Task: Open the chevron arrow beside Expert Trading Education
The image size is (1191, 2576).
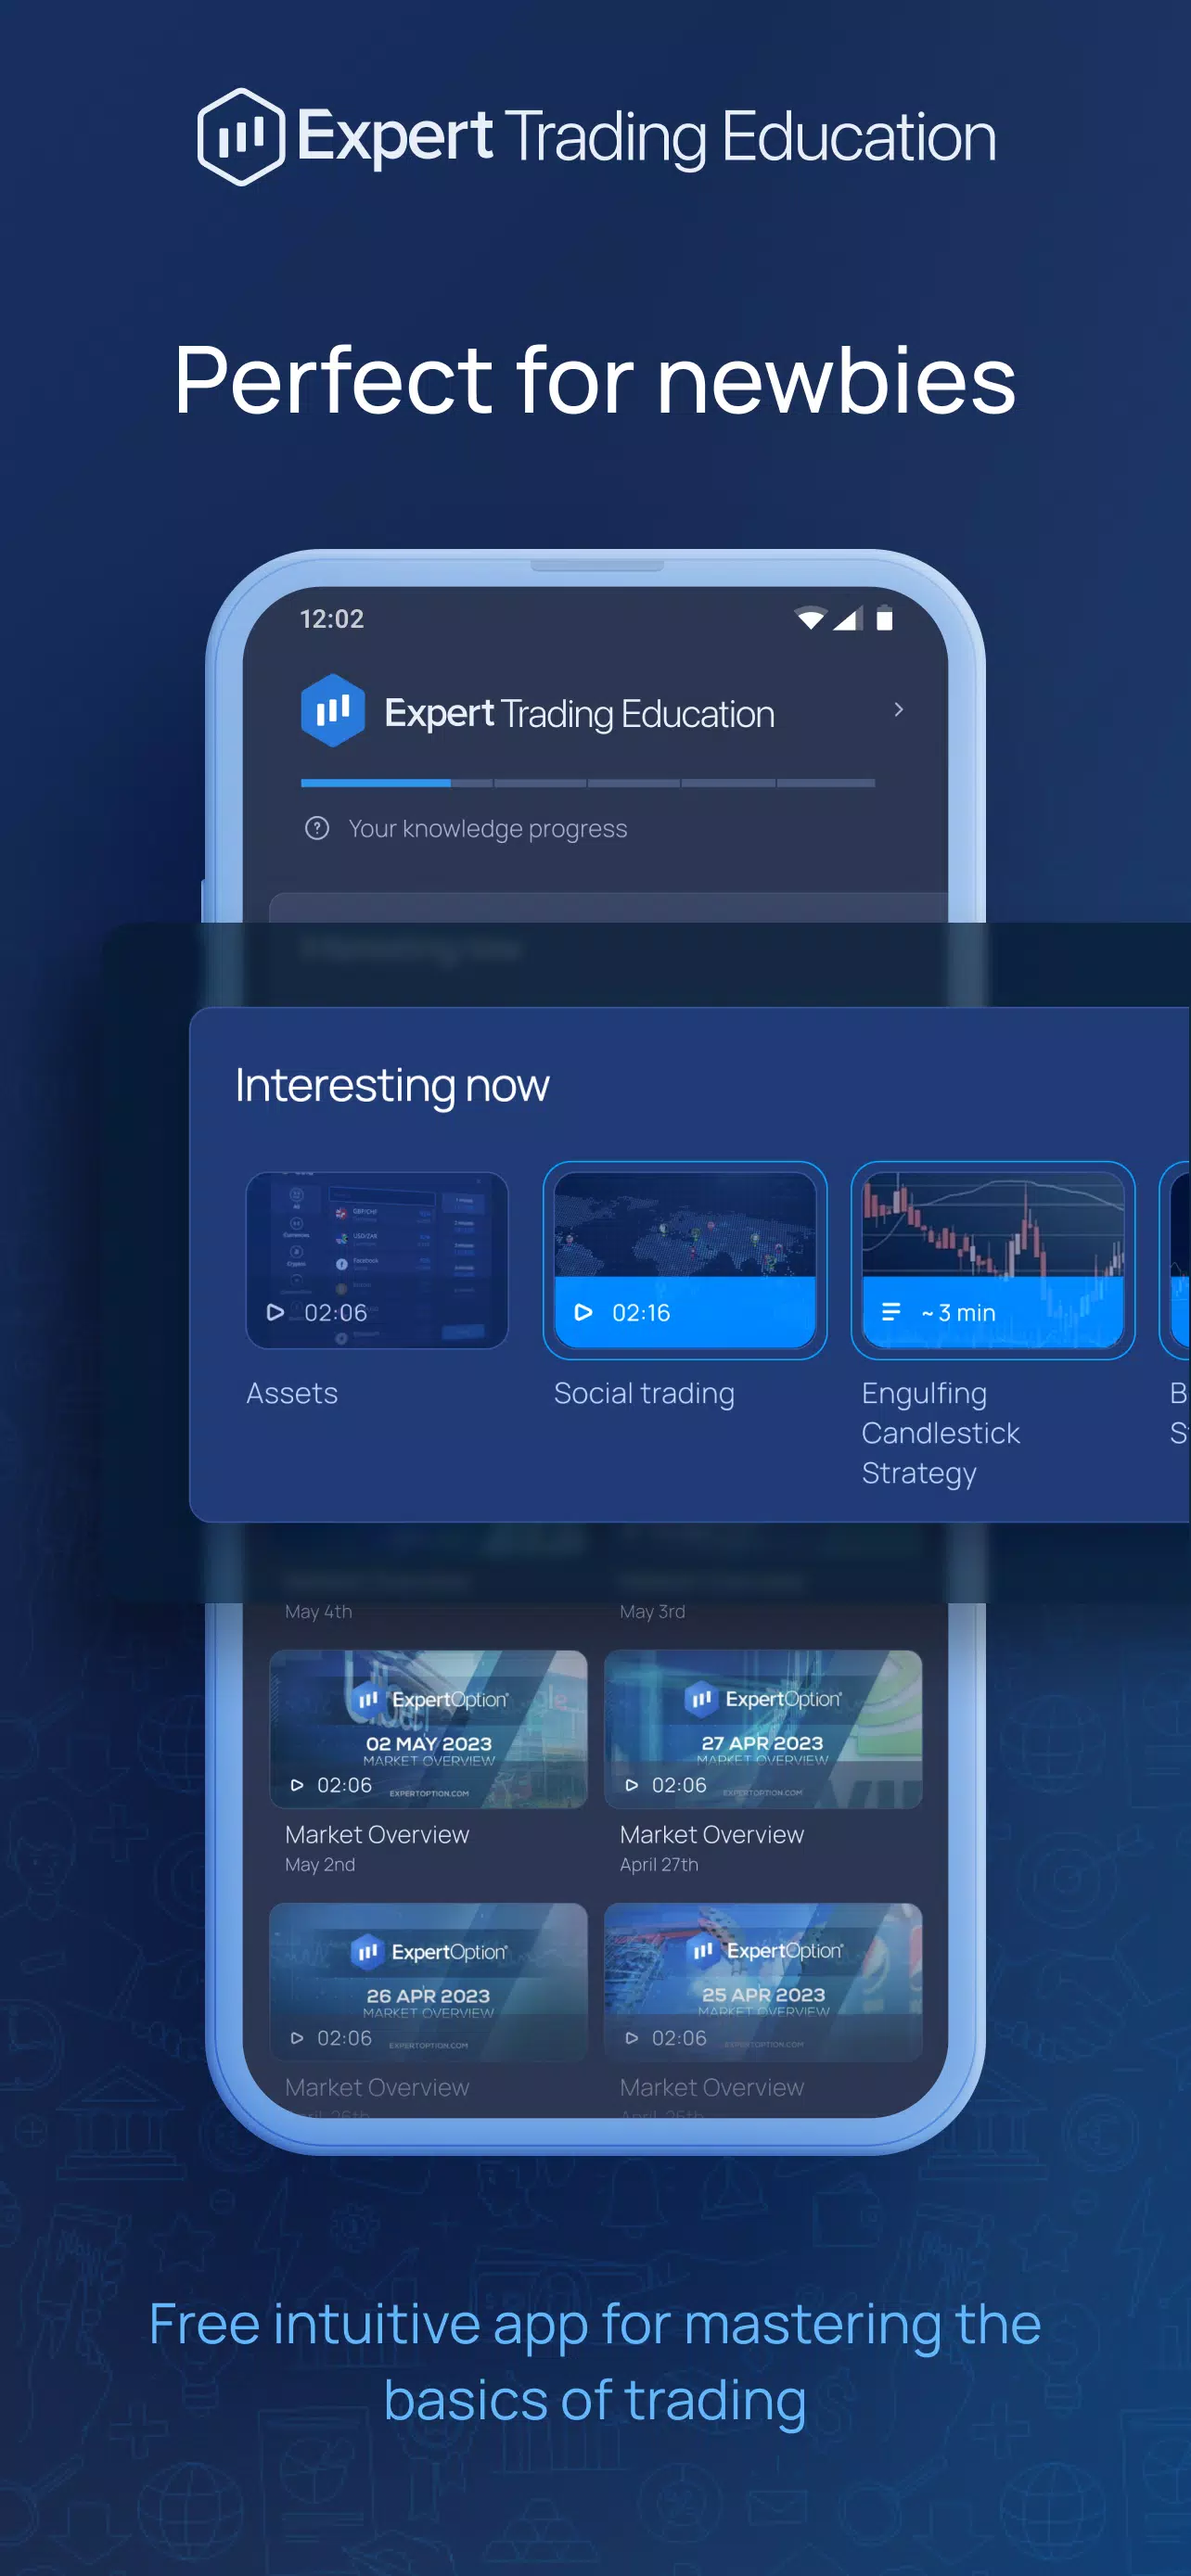Action: point(898,709)
